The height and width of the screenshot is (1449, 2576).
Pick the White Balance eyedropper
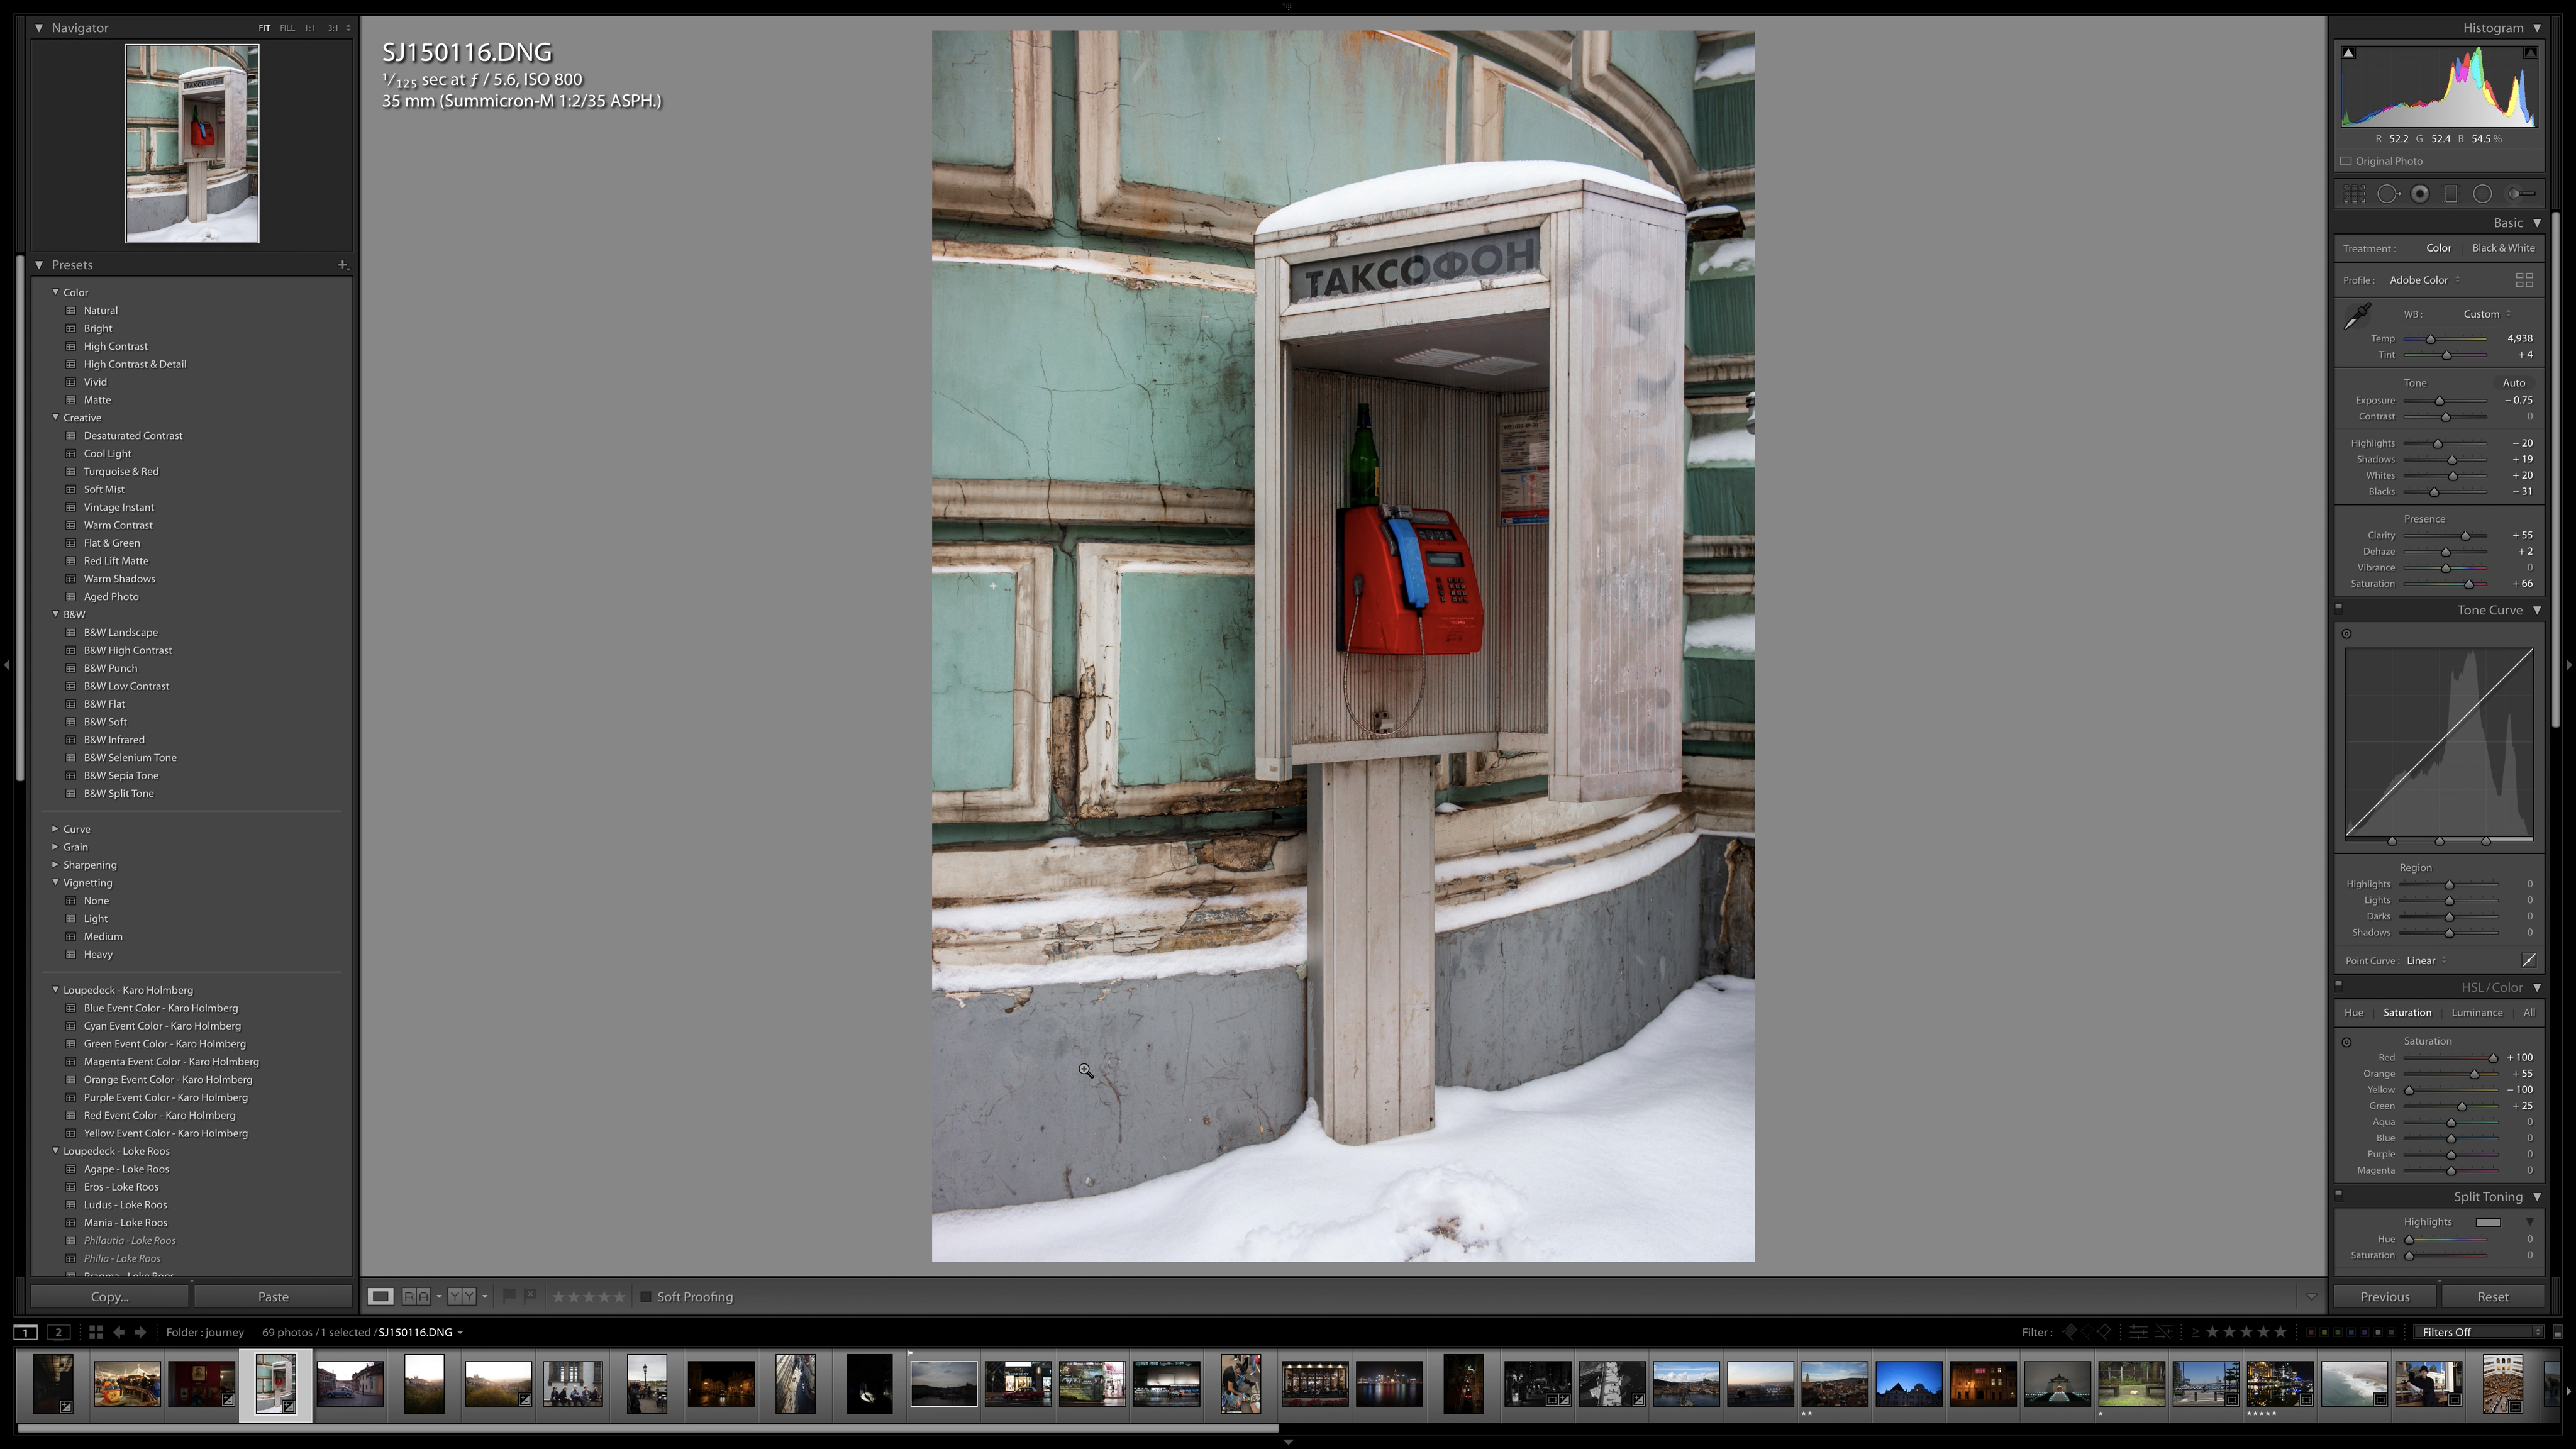[2357, 316]
